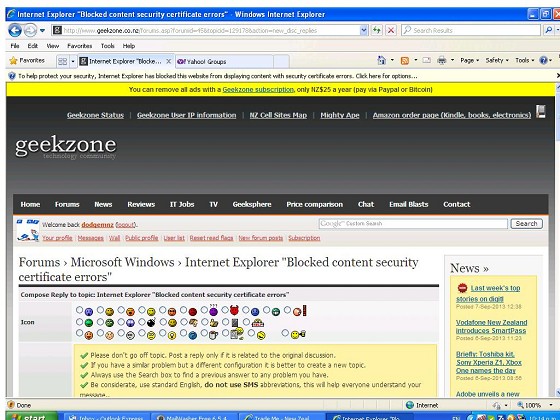560x420 pixels.
Task: Click the user avatar image beside Welcome back
Action: (28, 230)
